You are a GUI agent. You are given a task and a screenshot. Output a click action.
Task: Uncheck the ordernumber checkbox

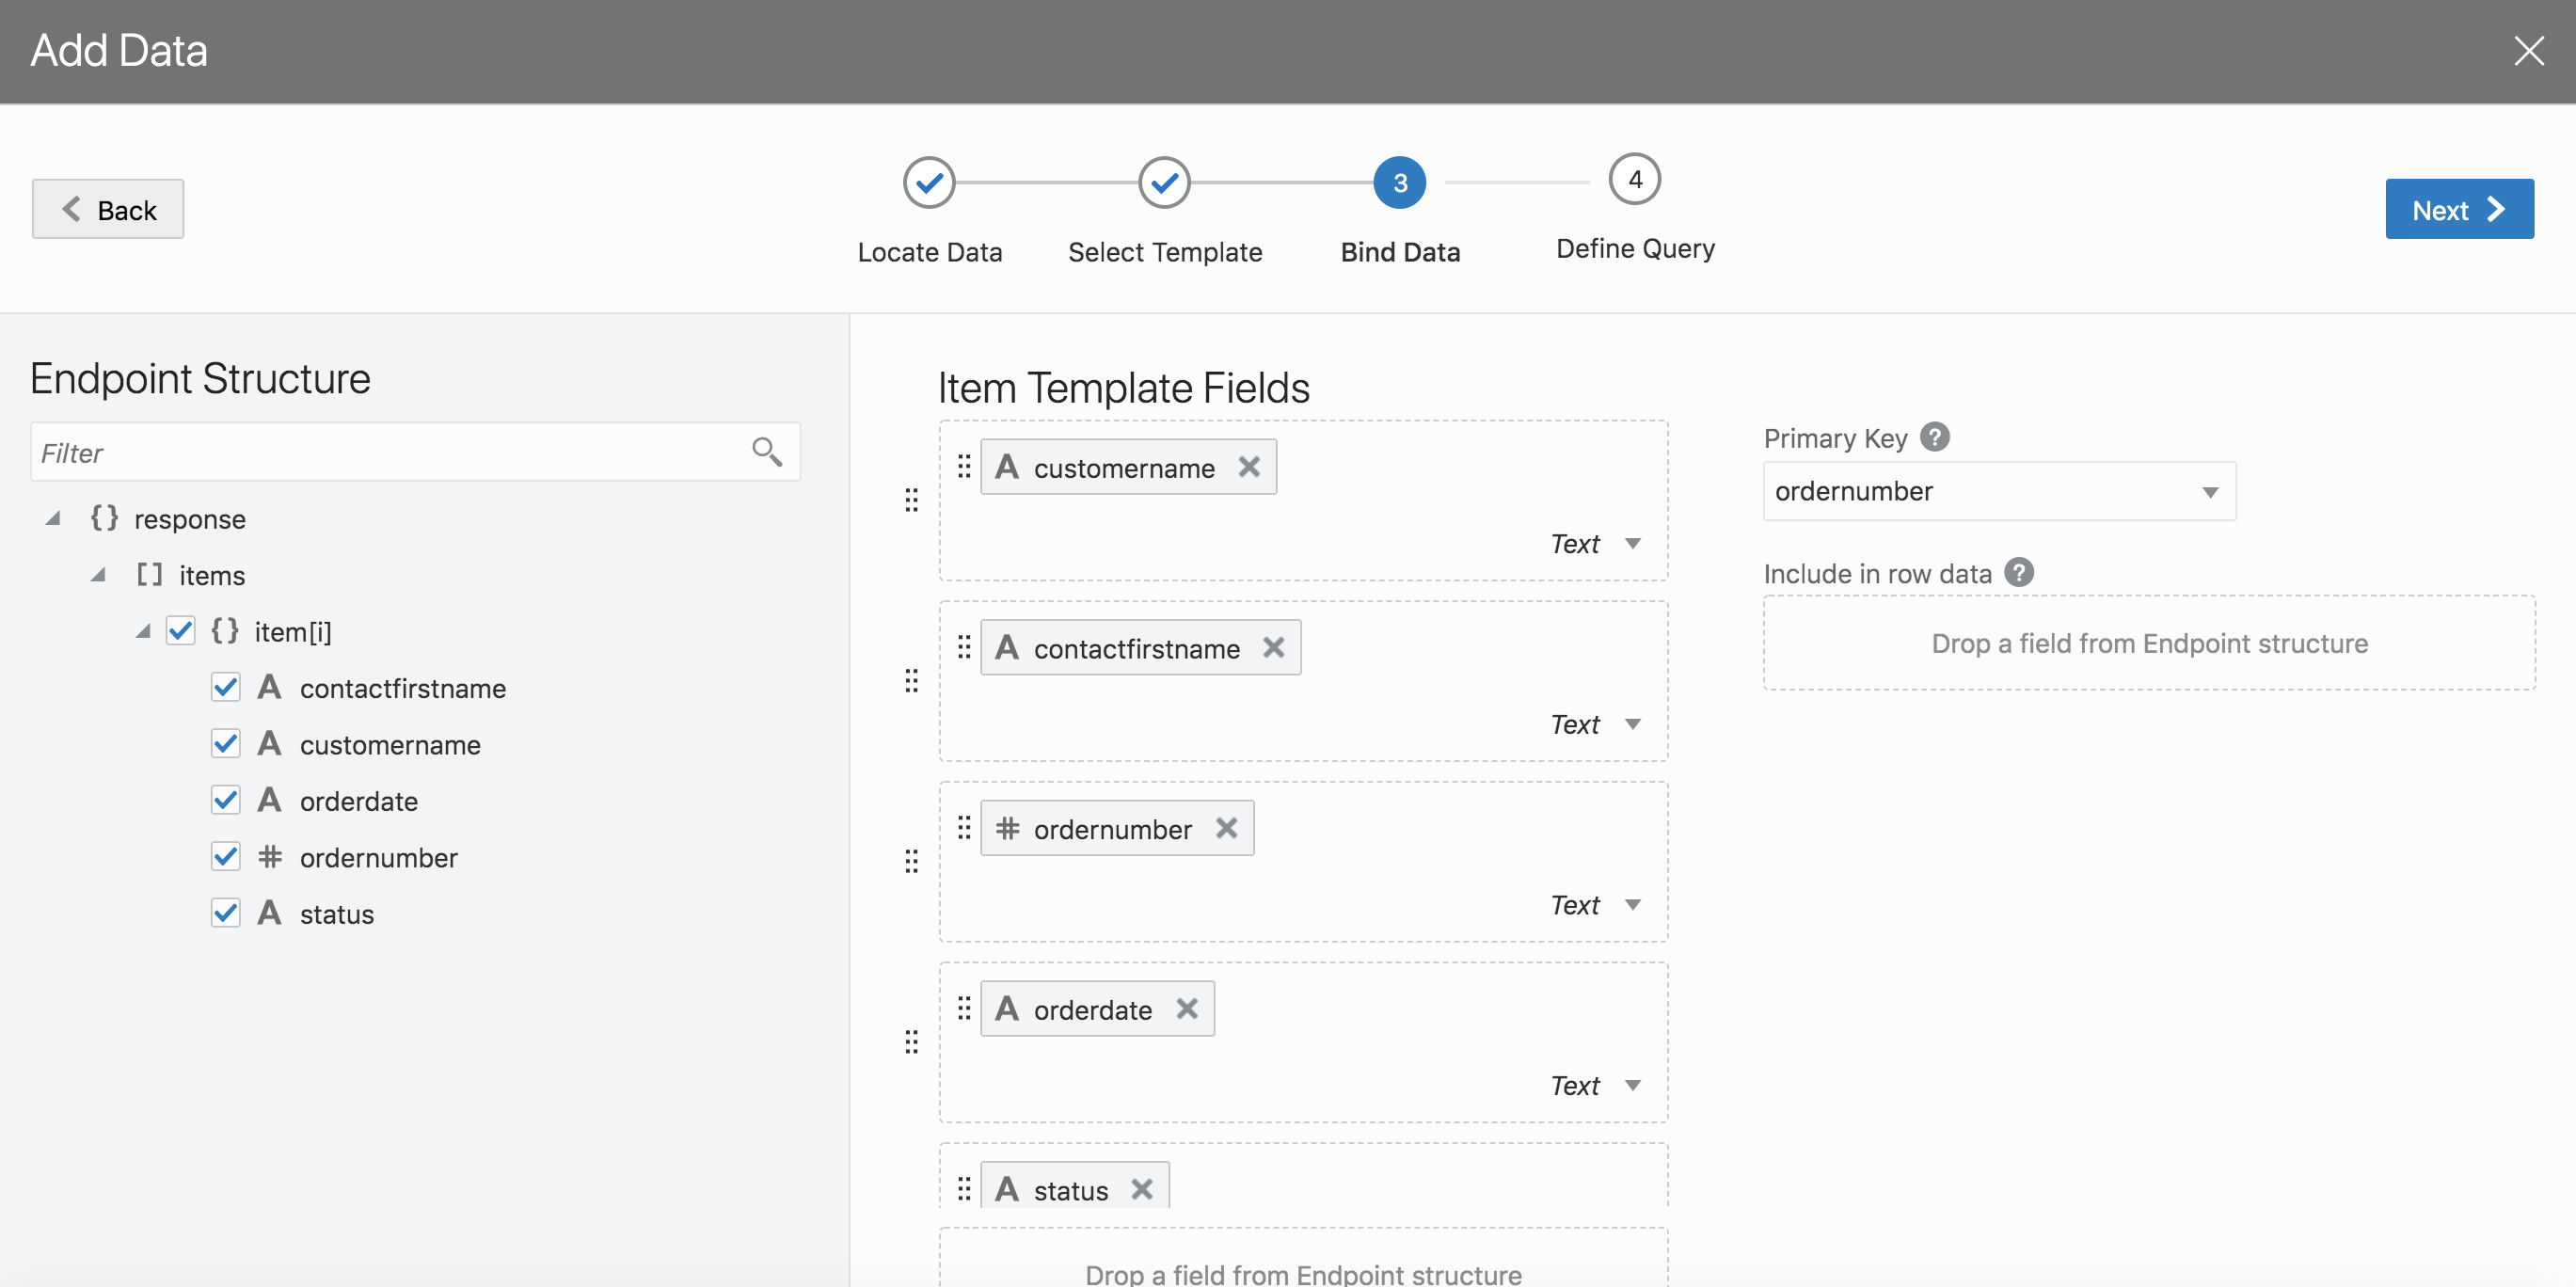(226, 856)
